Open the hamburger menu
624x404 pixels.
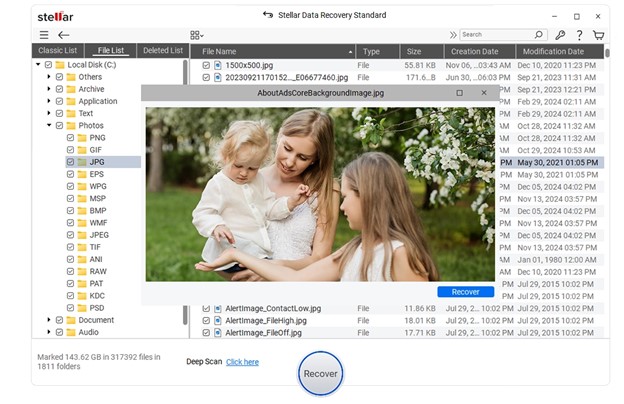[x=43, y=35]
